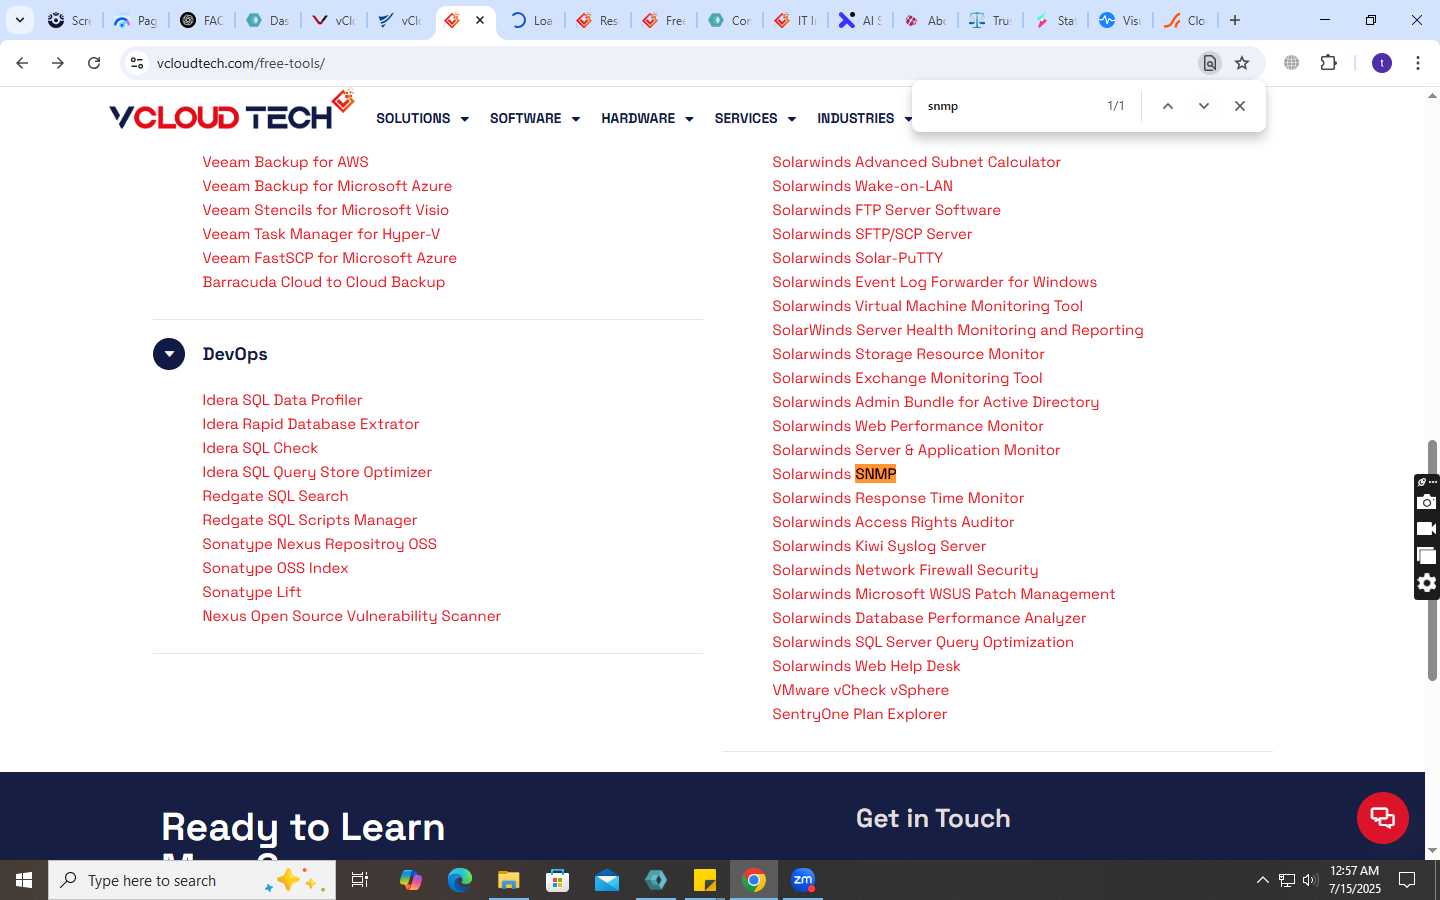Switch to the Vis browser tab

click(x=1120, y=20)
